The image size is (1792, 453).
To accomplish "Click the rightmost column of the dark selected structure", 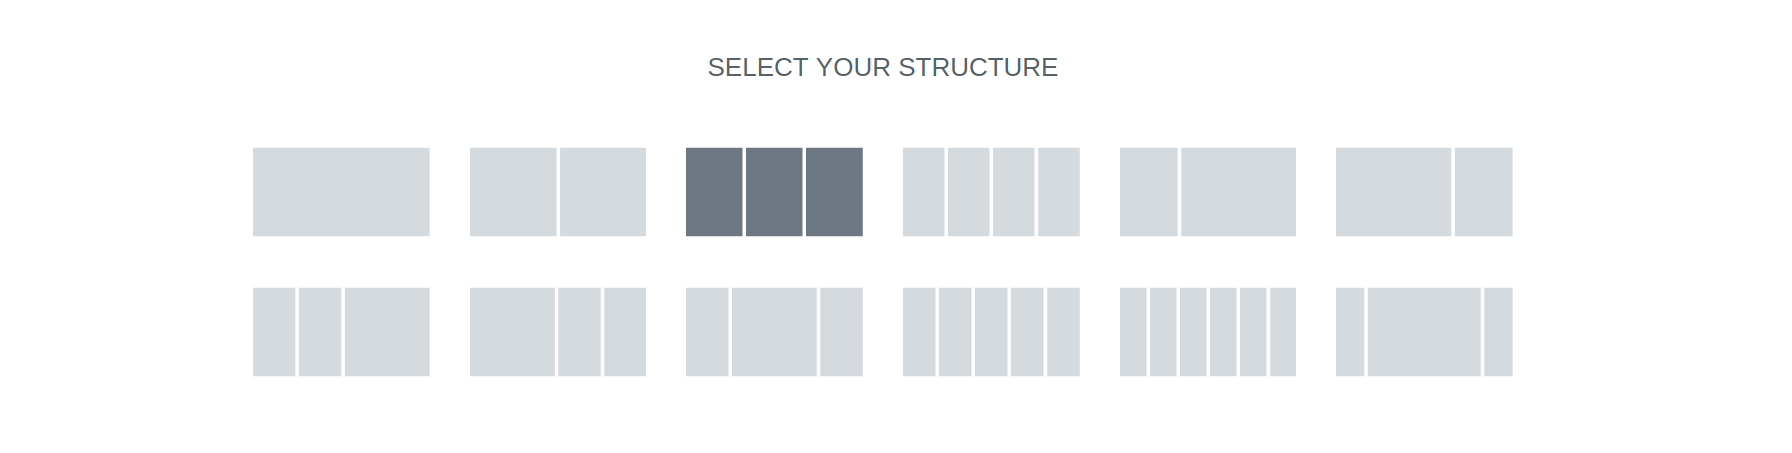I will click(834, 192).
